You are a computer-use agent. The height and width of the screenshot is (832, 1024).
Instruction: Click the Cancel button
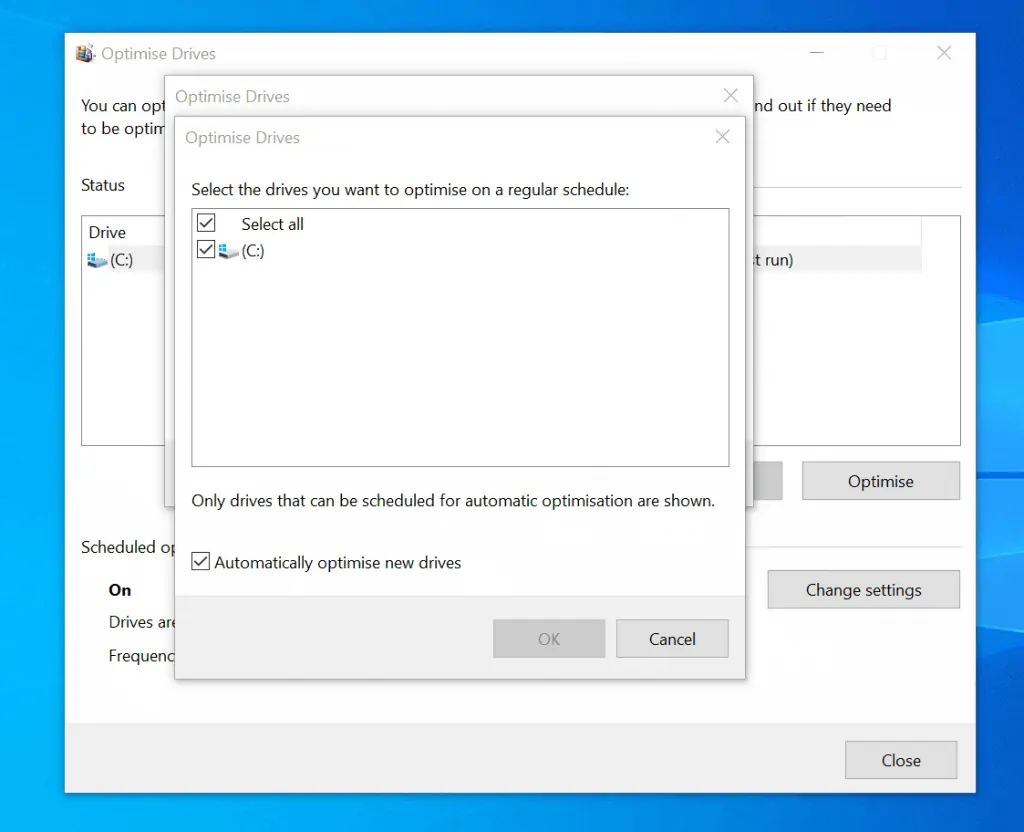672,638
